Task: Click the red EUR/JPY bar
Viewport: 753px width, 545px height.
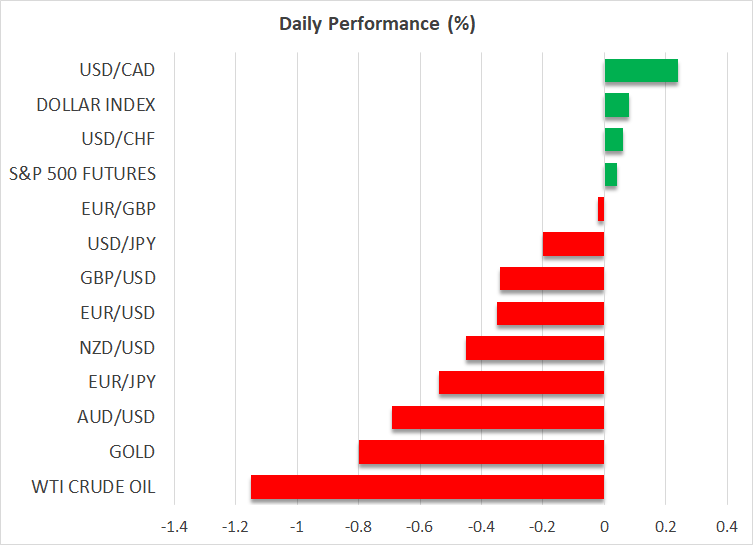Action: (x=521, y=382)
